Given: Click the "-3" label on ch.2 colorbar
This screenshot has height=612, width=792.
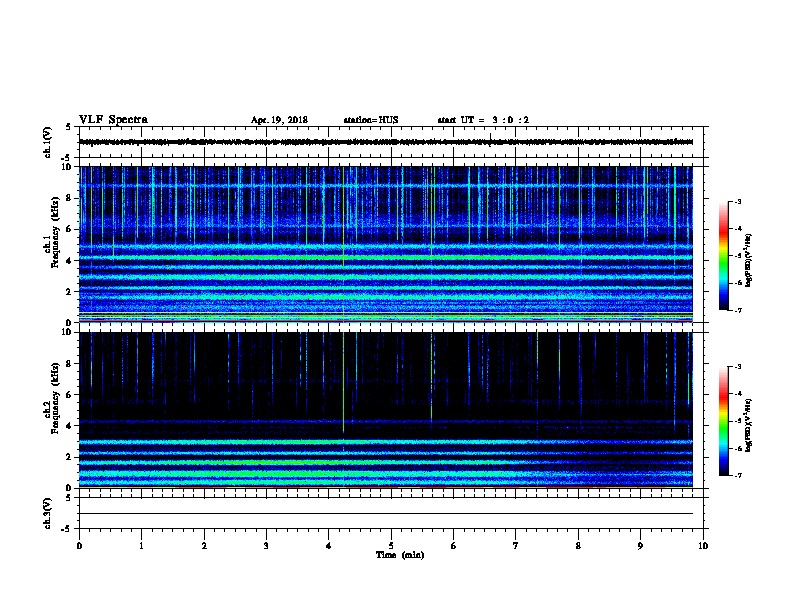Looking at the screenshot, I should [737, 367].
